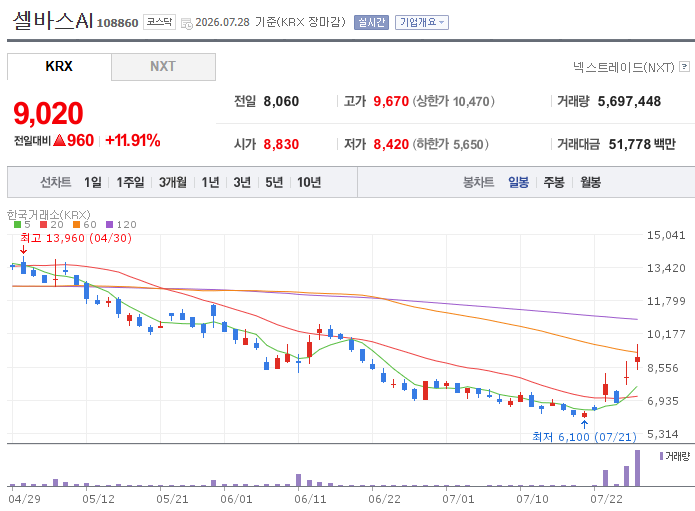This screenshot has height=511, width=695.
Task: Switch to the NXT tab
Action: tap(163, 66)
